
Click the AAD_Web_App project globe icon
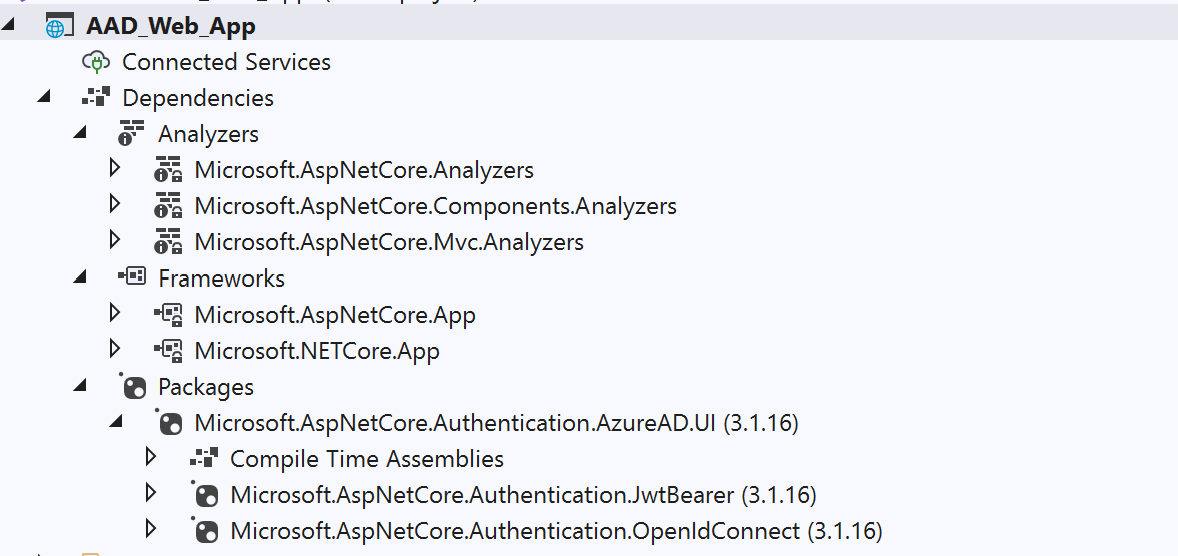[59, 26]
